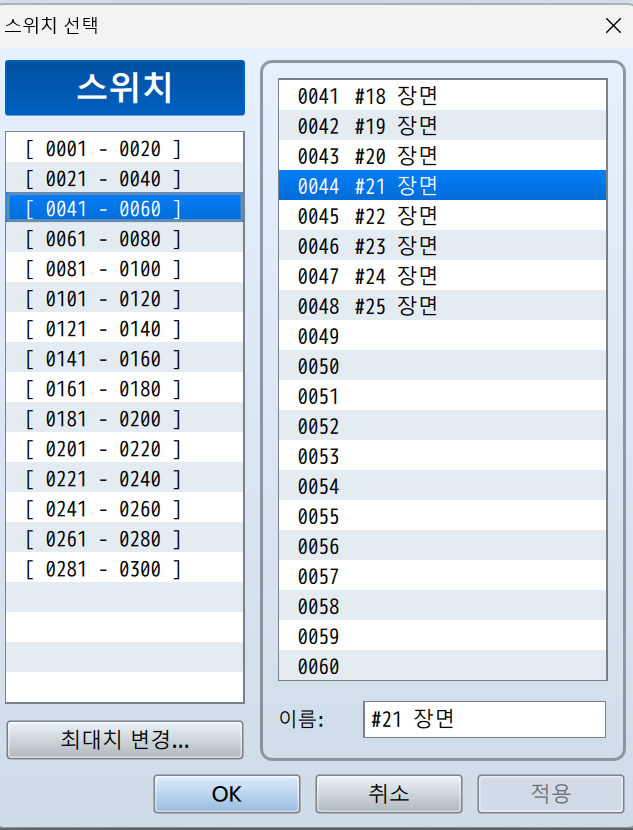Choose empty switch 0055
This screenshot has height=830, width=633.
(442, 516)
